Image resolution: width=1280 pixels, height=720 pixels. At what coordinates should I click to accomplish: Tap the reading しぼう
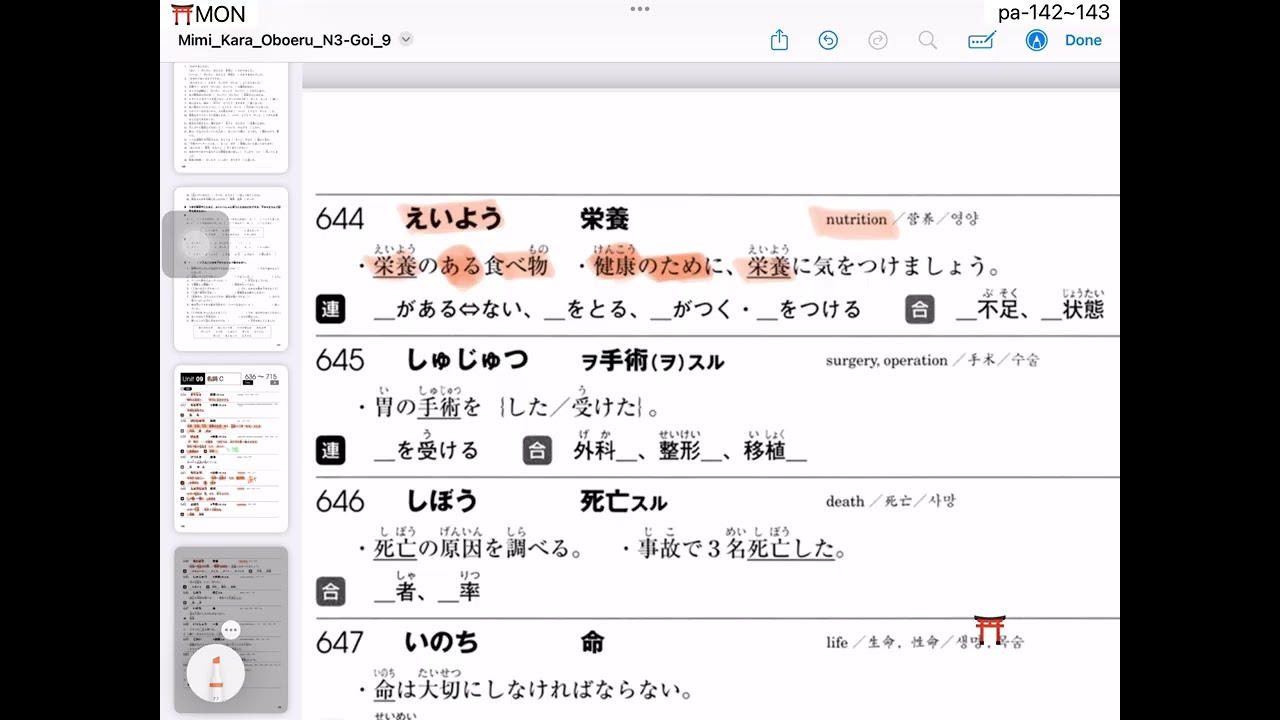tap(442, 501)
